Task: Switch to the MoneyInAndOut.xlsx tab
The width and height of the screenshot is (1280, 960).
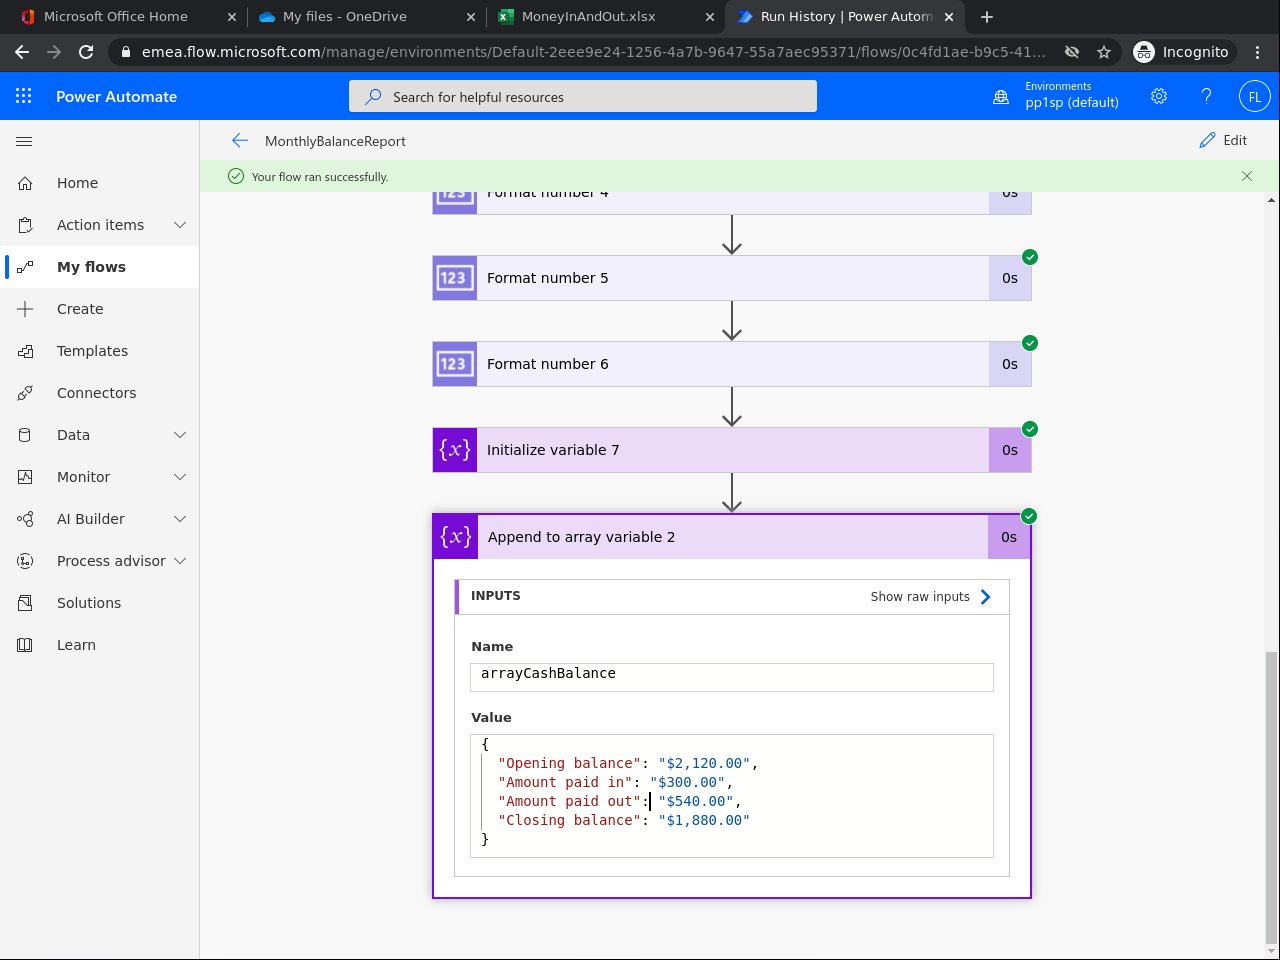Action: pyautogui.click(x=588, y=17)
